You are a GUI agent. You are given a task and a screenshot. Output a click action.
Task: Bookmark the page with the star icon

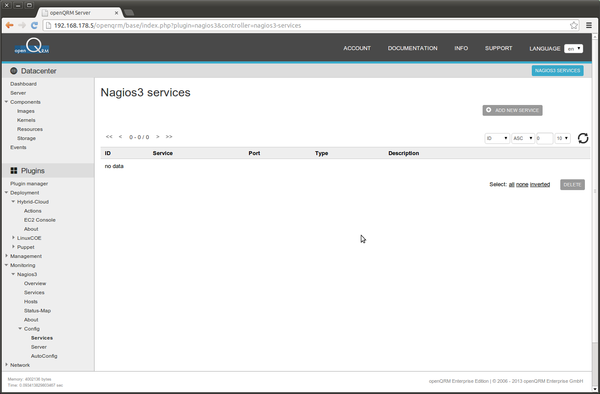tap(574, 25)
